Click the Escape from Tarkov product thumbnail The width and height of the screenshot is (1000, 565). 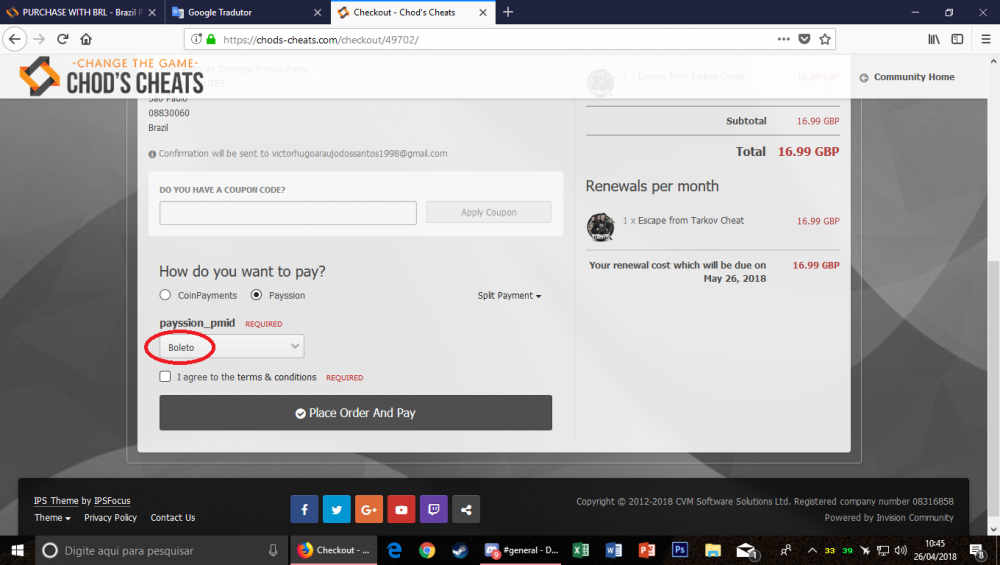tap(600, 226)
